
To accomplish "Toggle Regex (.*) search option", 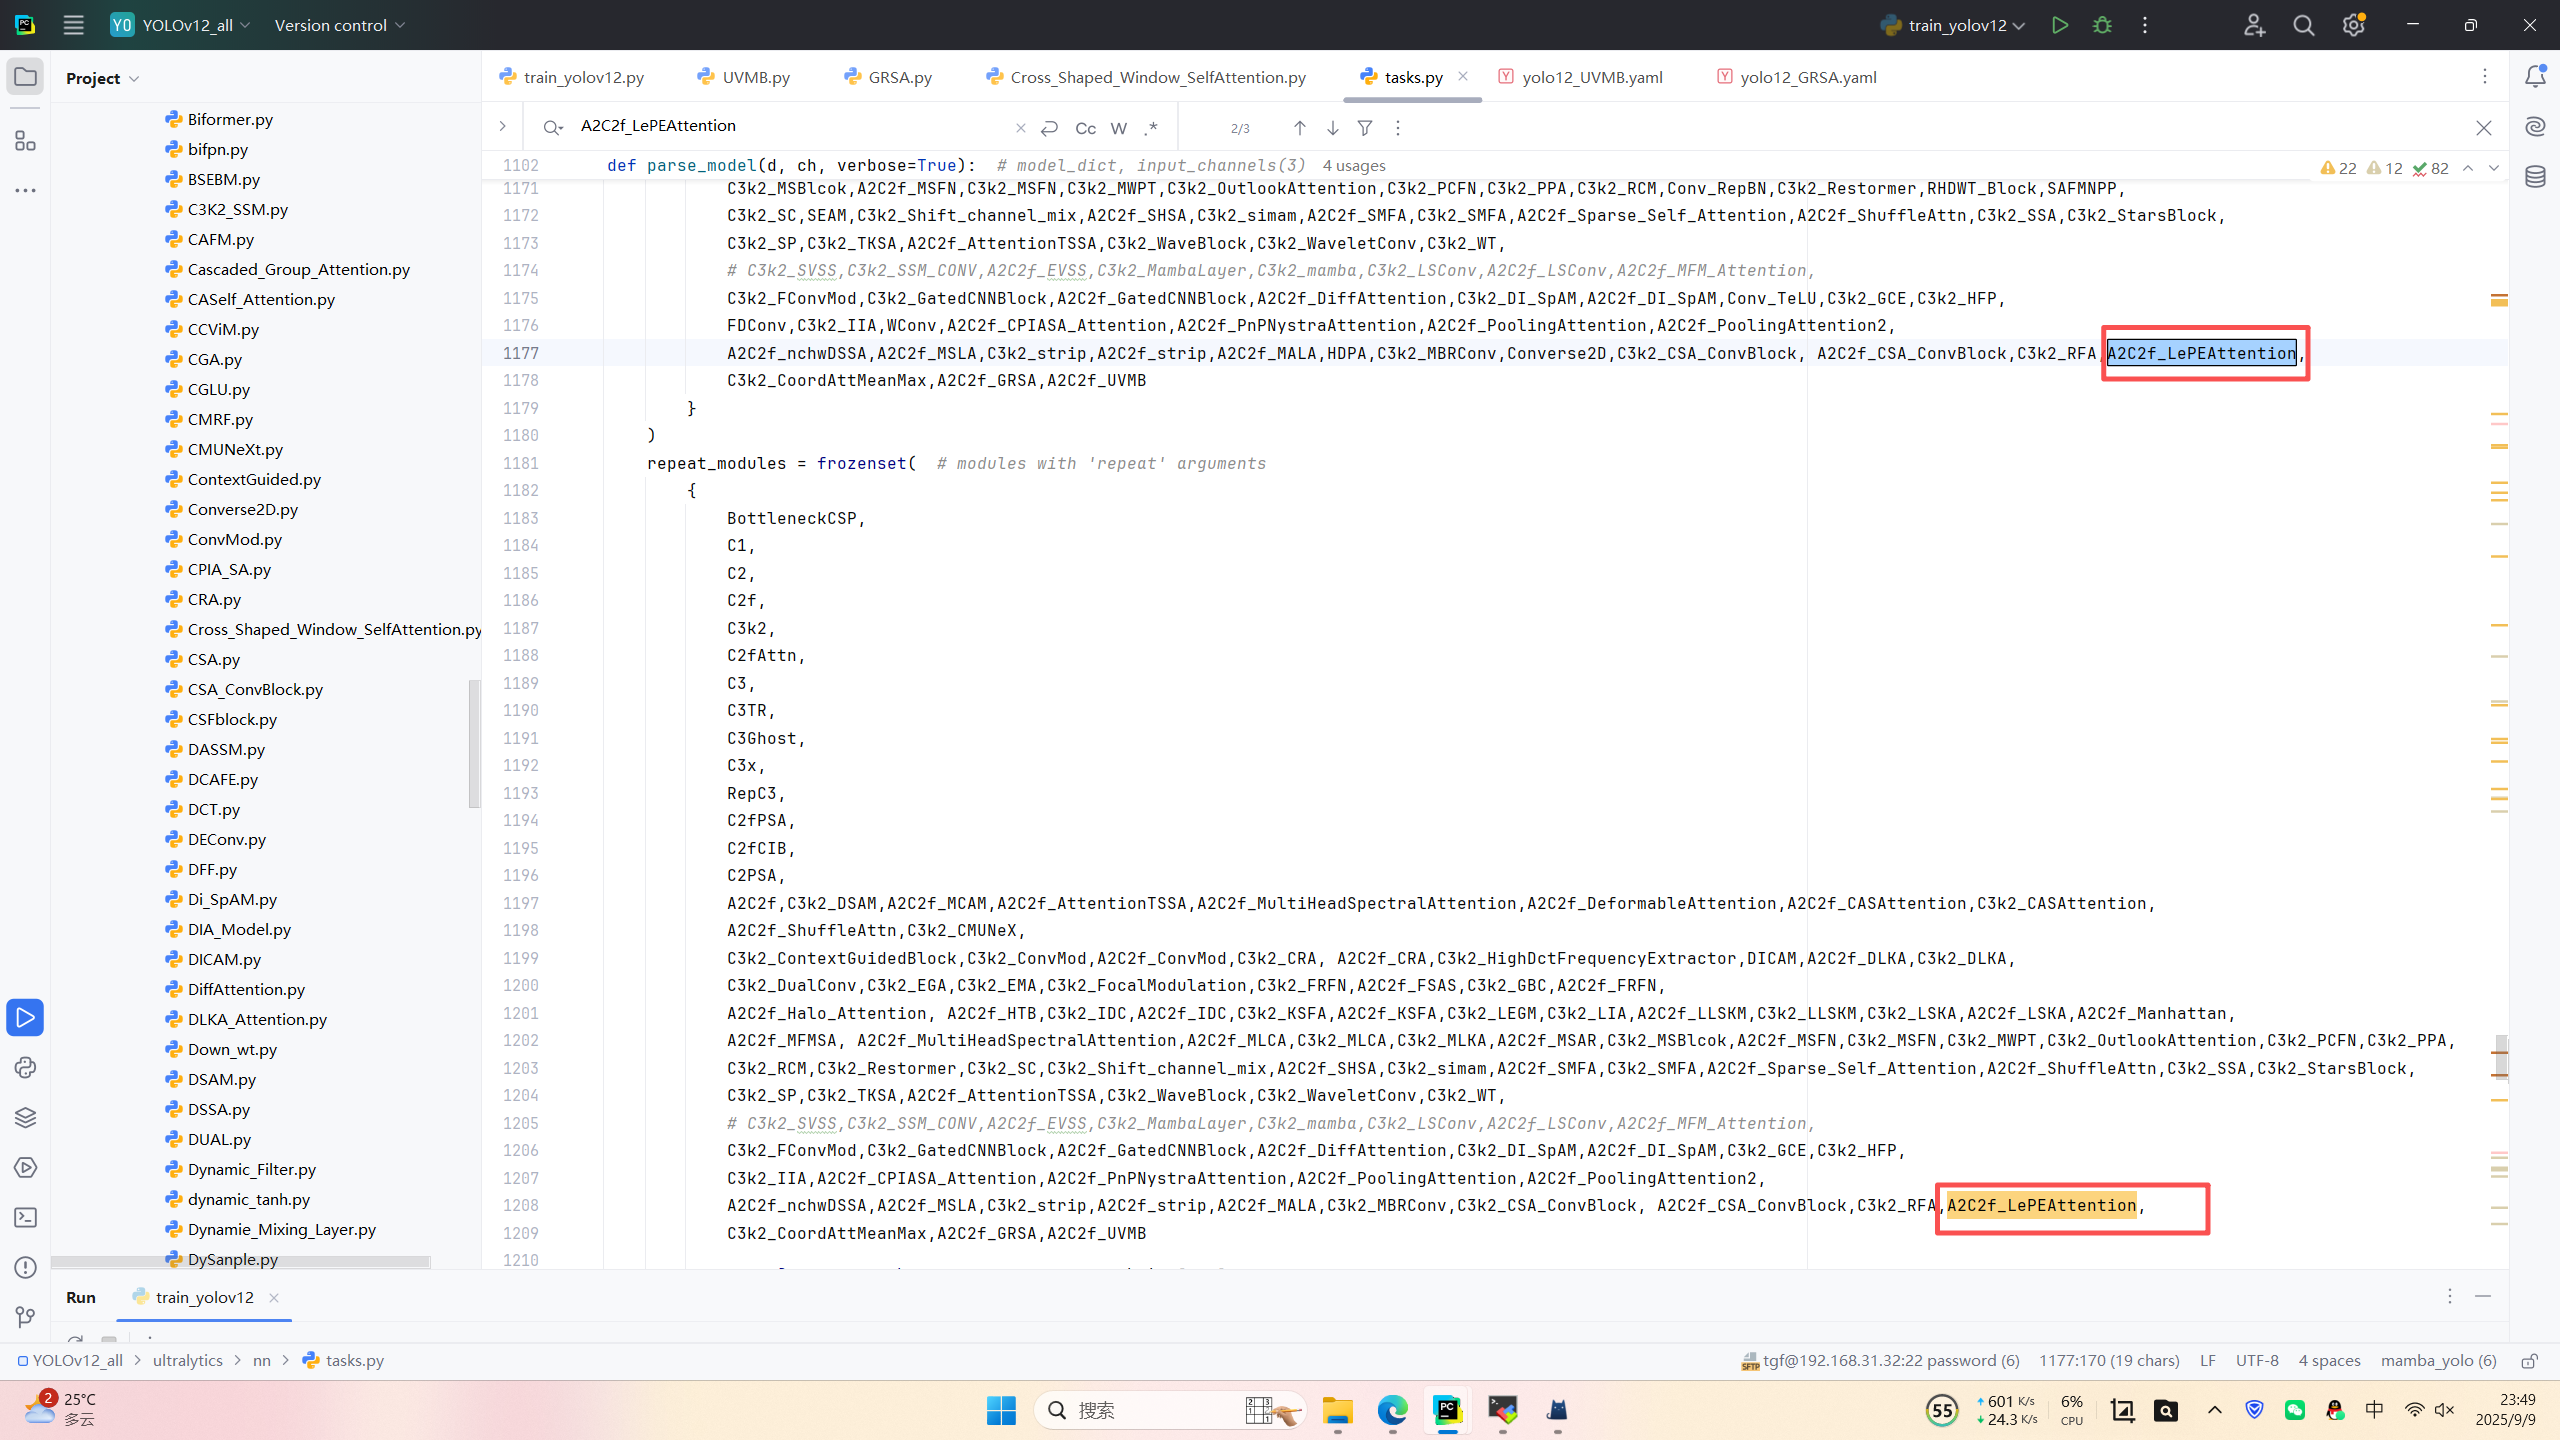I will [x=1151, y=128].
